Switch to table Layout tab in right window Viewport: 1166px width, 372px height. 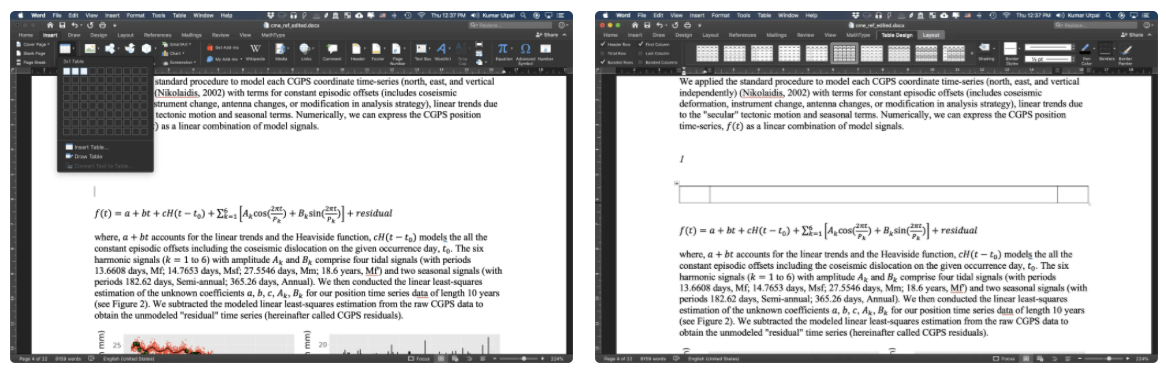coord(931,35)
